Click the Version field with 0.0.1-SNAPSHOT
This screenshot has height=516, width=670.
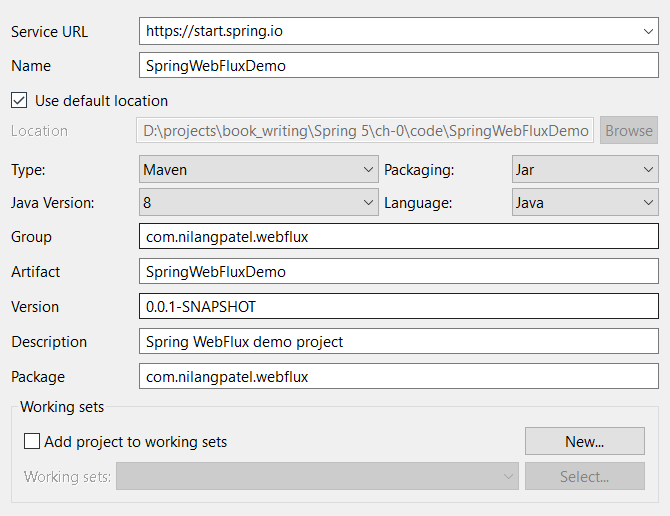tap(398, 307)
